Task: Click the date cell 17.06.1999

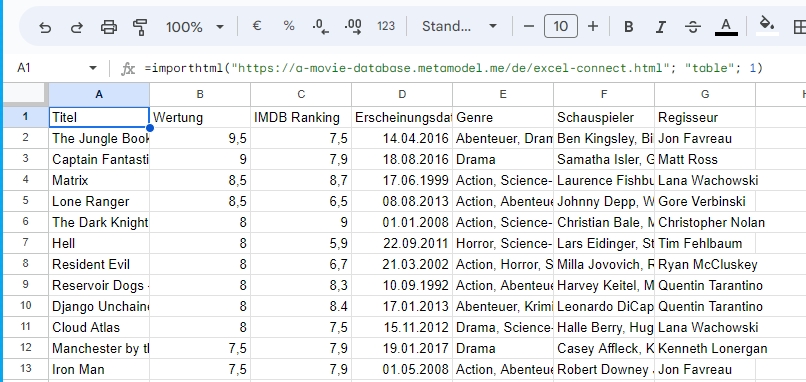Action: point(402,180)
